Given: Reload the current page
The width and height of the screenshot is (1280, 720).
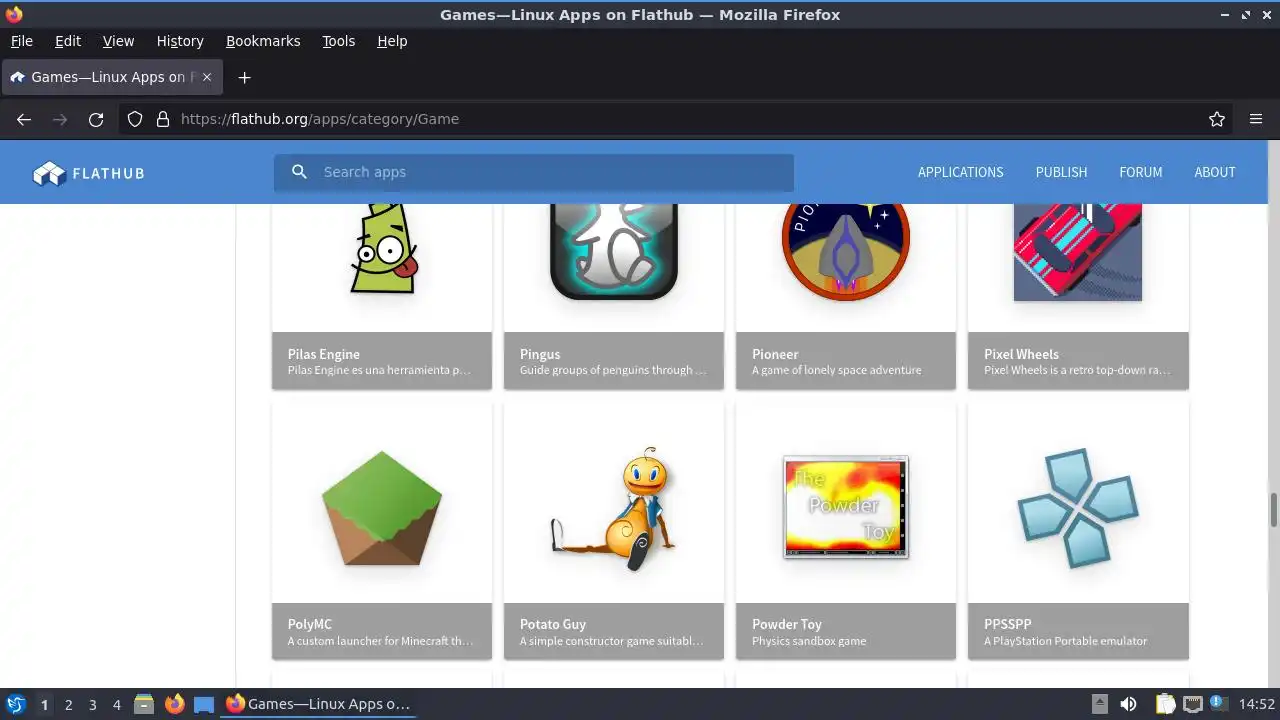Looking at the screenshot, I should 96,119.
